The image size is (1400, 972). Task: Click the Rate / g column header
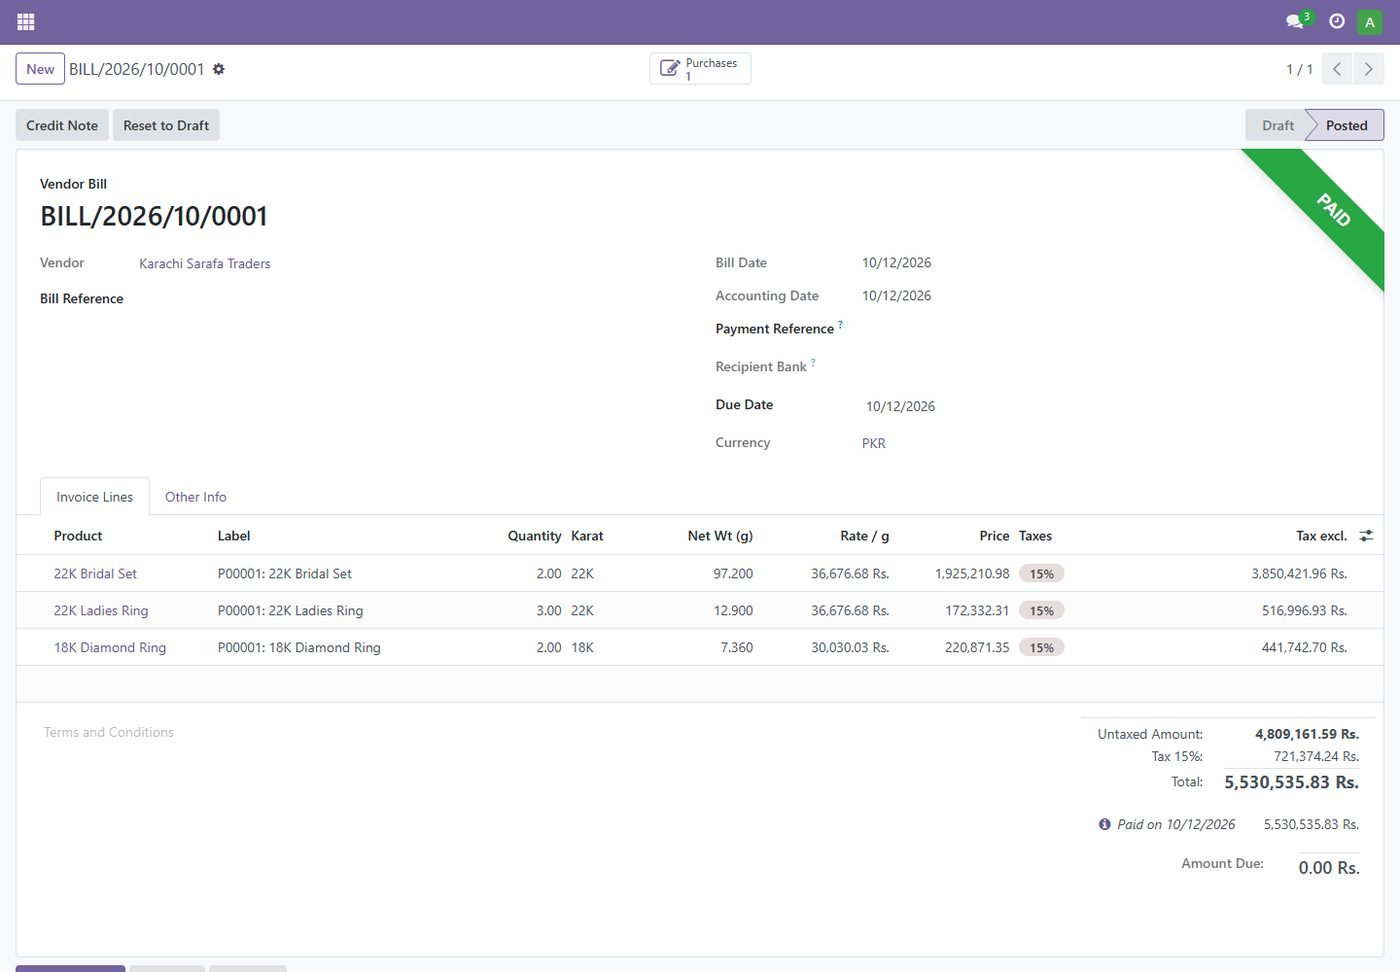[x=864, y=536]
